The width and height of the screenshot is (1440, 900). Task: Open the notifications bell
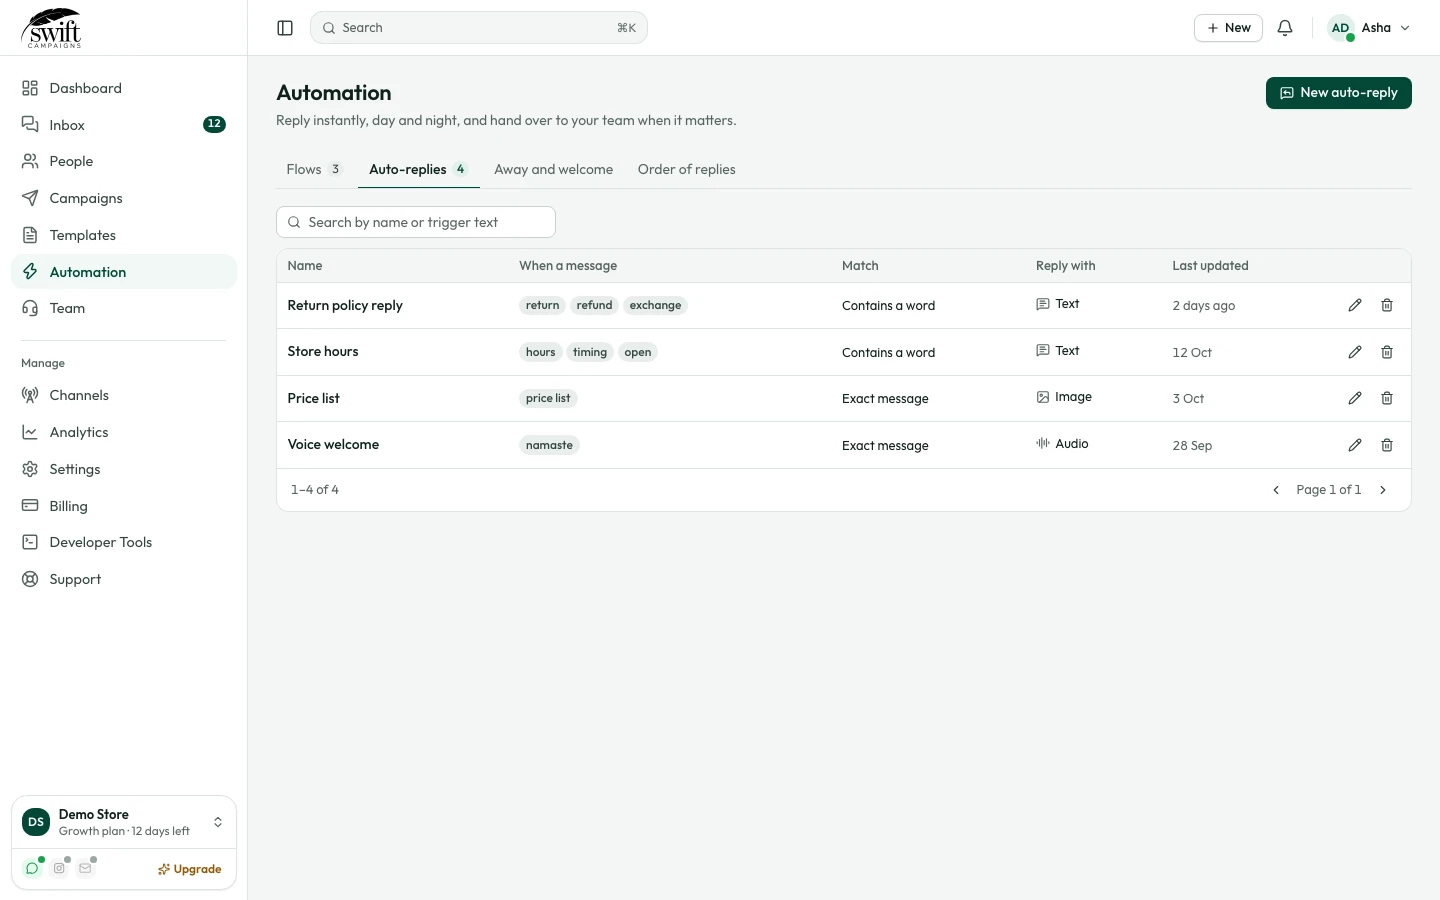coord(1285,28)
